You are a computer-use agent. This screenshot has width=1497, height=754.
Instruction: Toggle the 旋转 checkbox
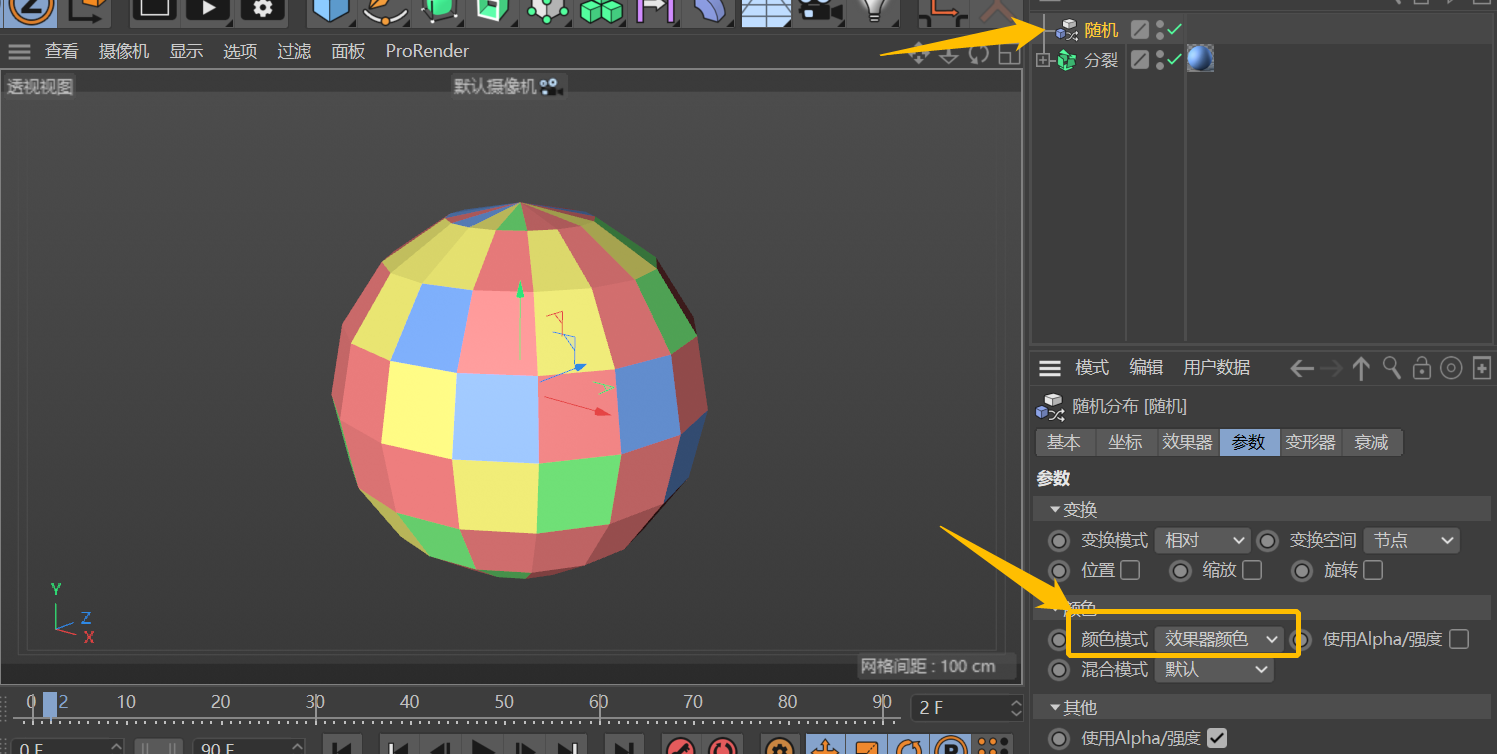1373,570
